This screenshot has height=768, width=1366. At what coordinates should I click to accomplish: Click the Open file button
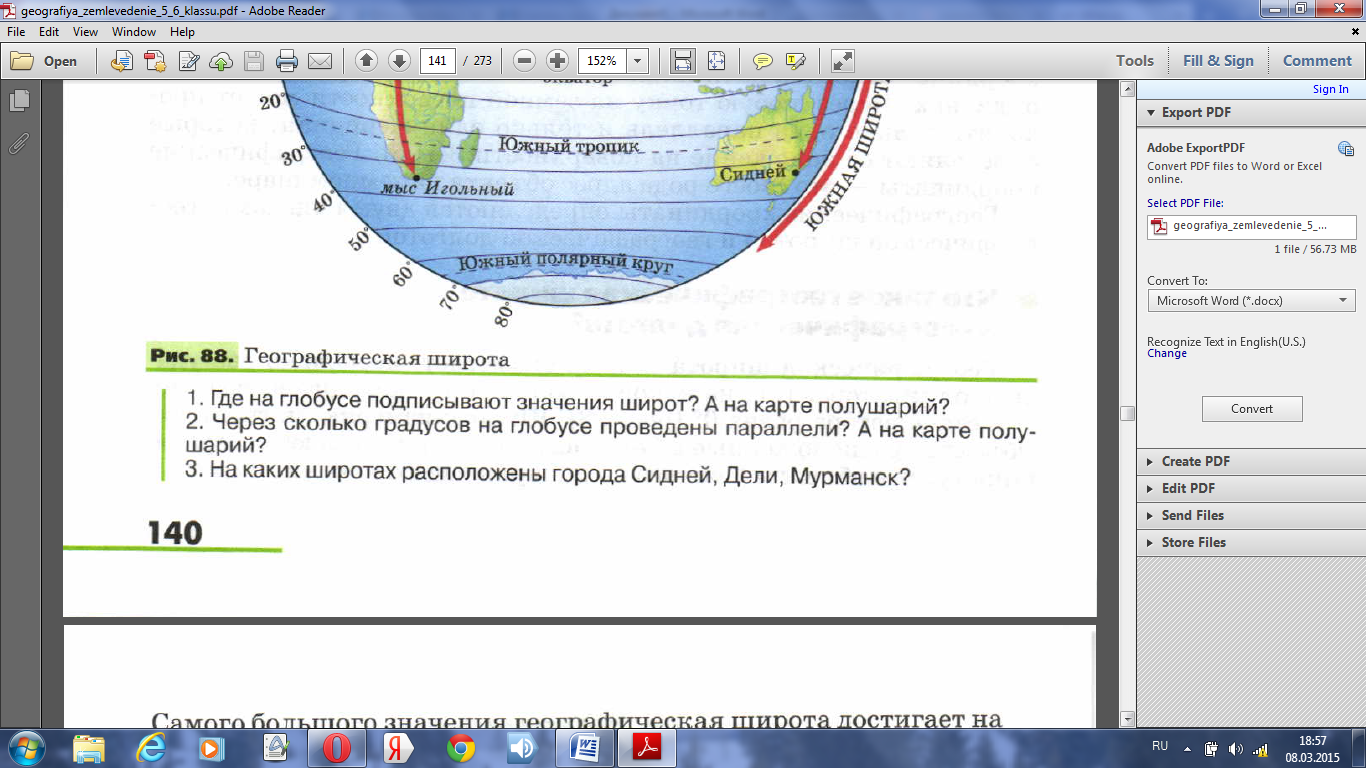(x=44, y=61)
